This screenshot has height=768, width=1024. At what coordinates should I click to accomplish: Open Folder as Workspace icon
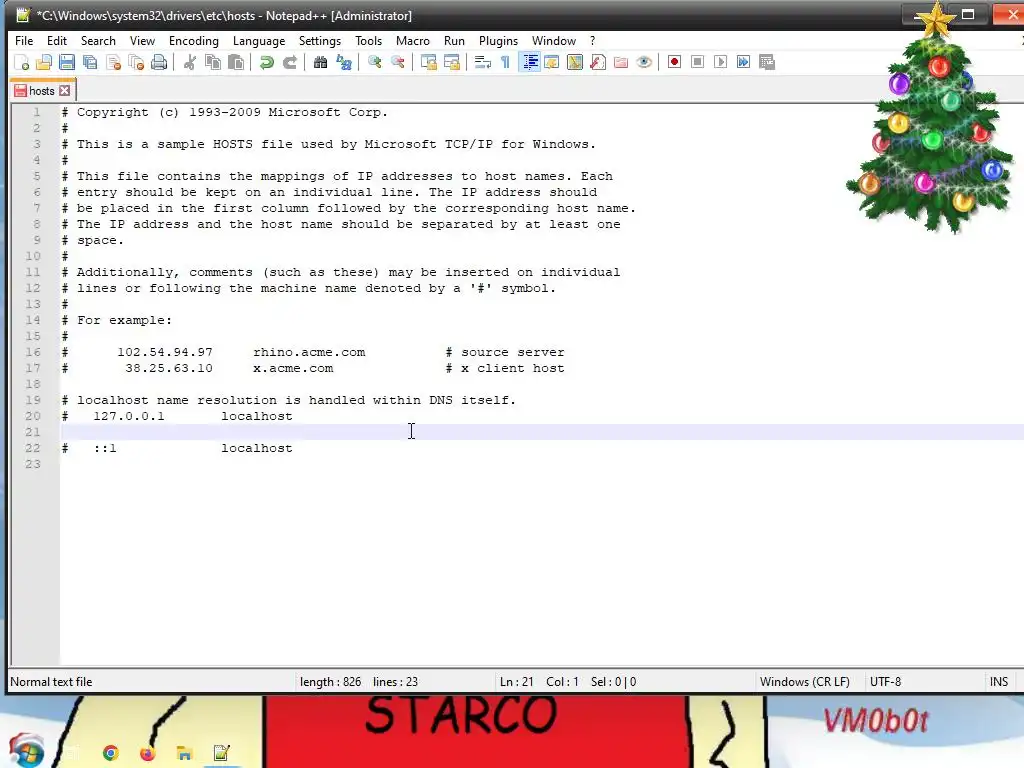coord(620,62)
